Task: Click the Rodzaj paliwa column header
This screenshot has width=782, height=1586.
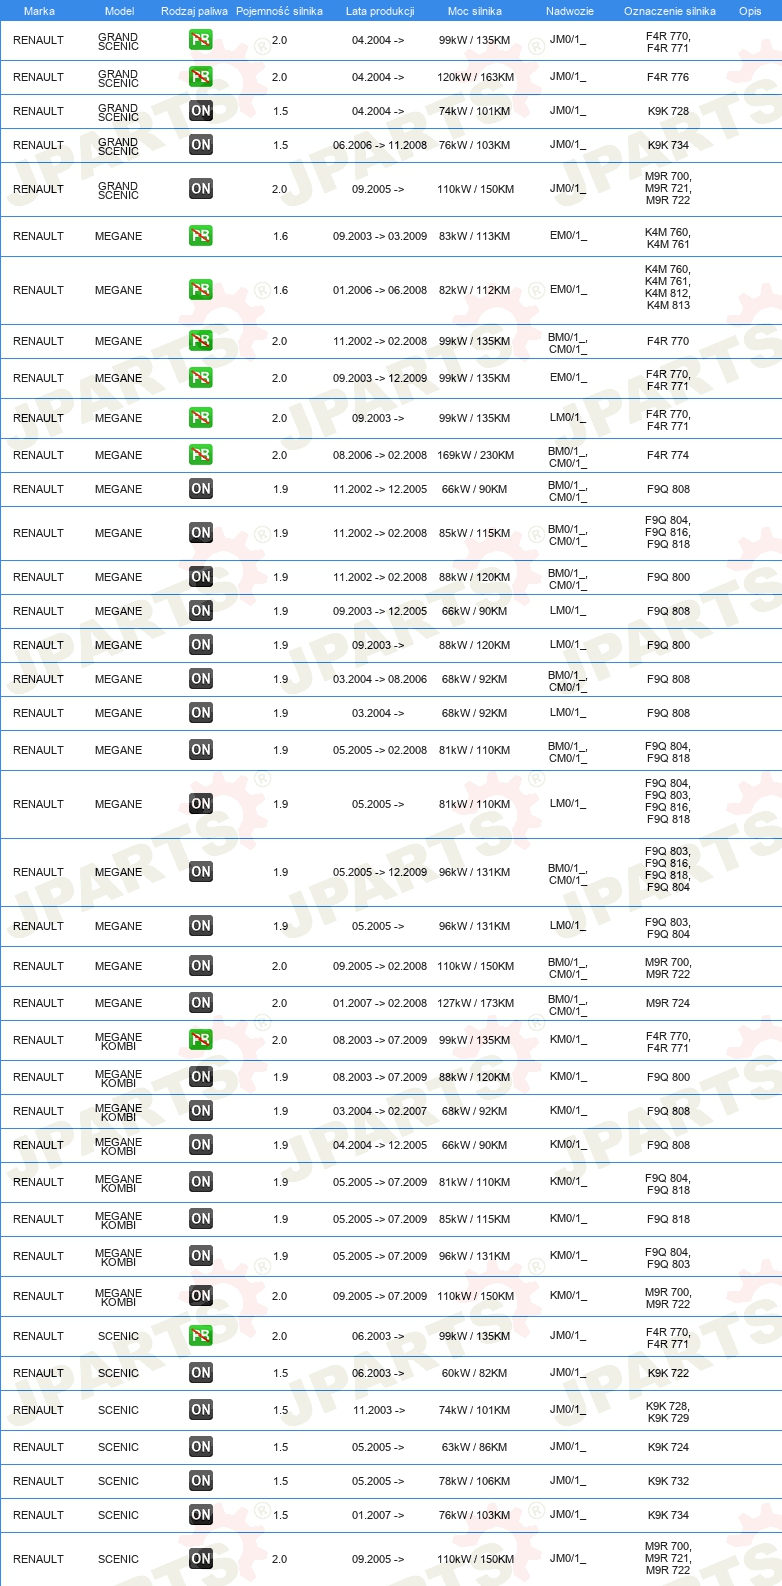Action: tap(194, 11)
